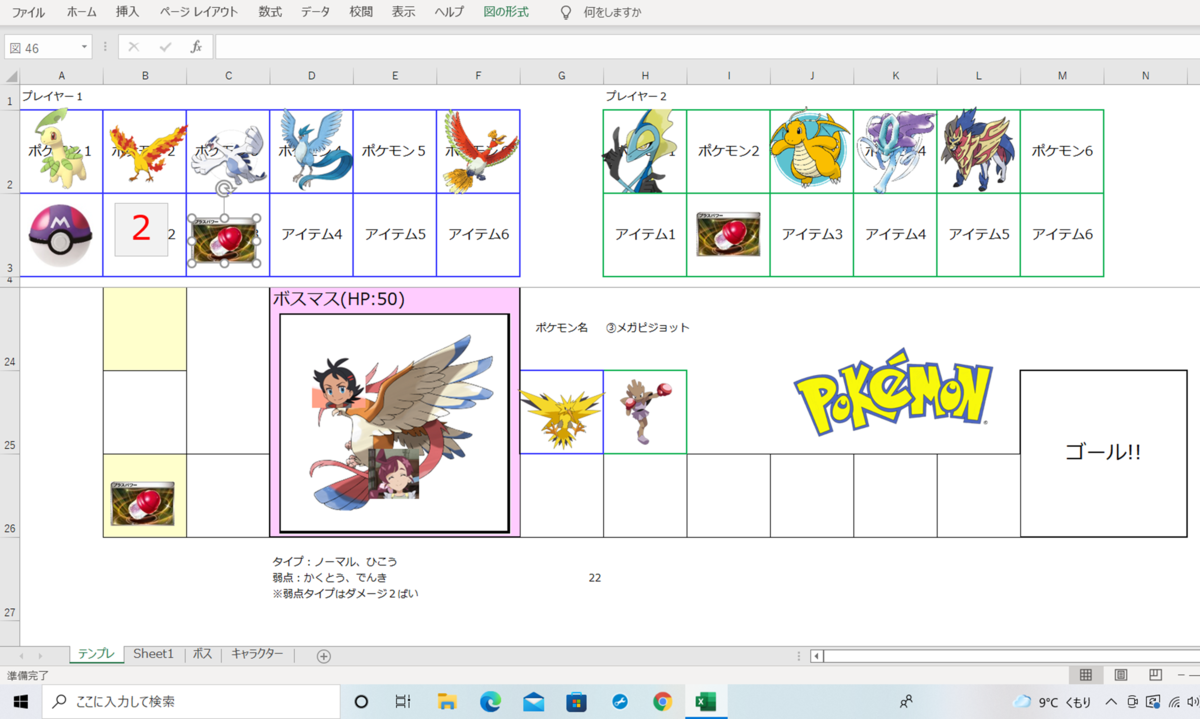
Task: Click the sheet tab scroll-left arrow
Action: (23, 656)
